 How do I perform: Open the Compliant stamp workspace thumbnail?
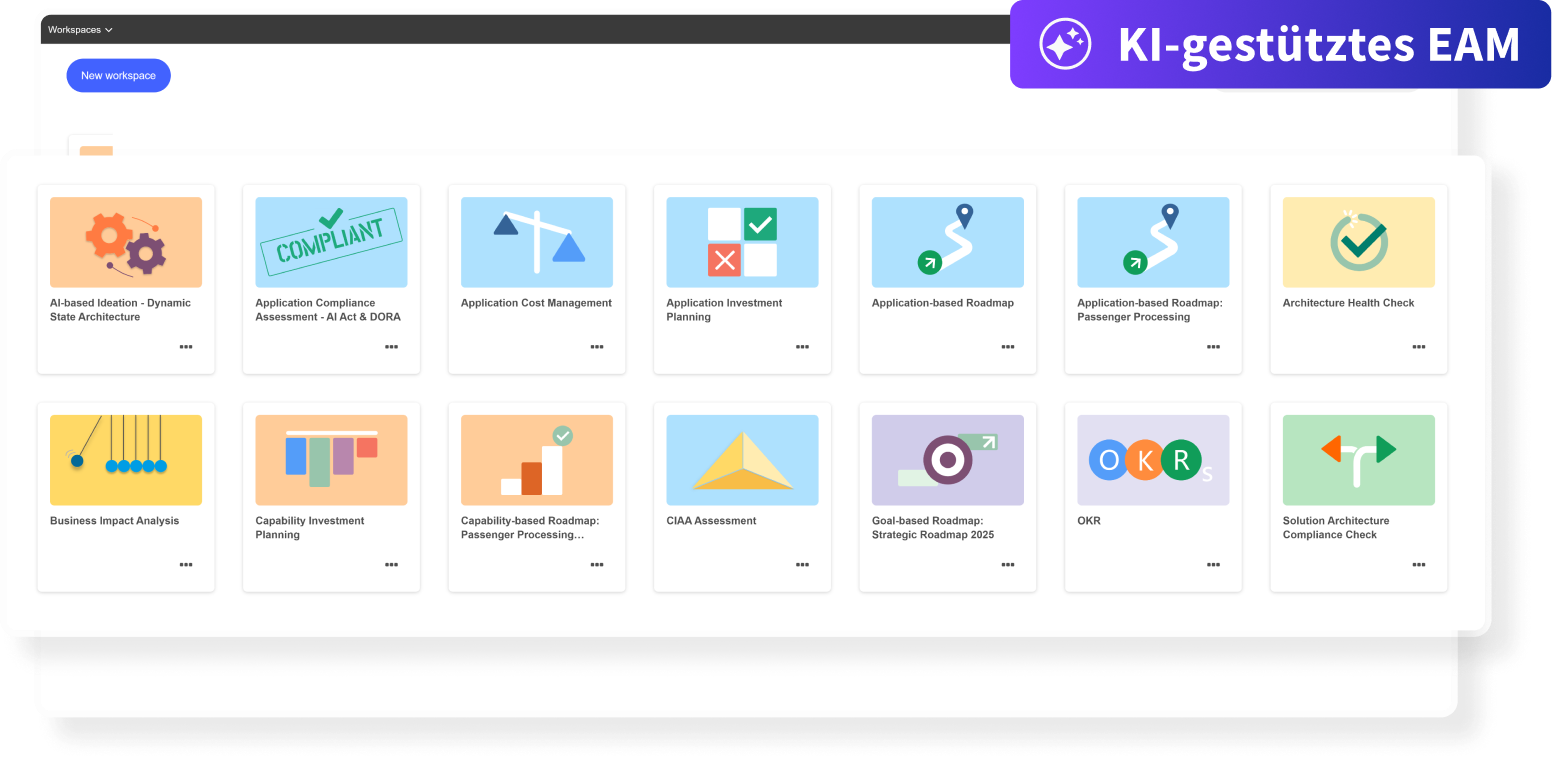pos(331,242)
